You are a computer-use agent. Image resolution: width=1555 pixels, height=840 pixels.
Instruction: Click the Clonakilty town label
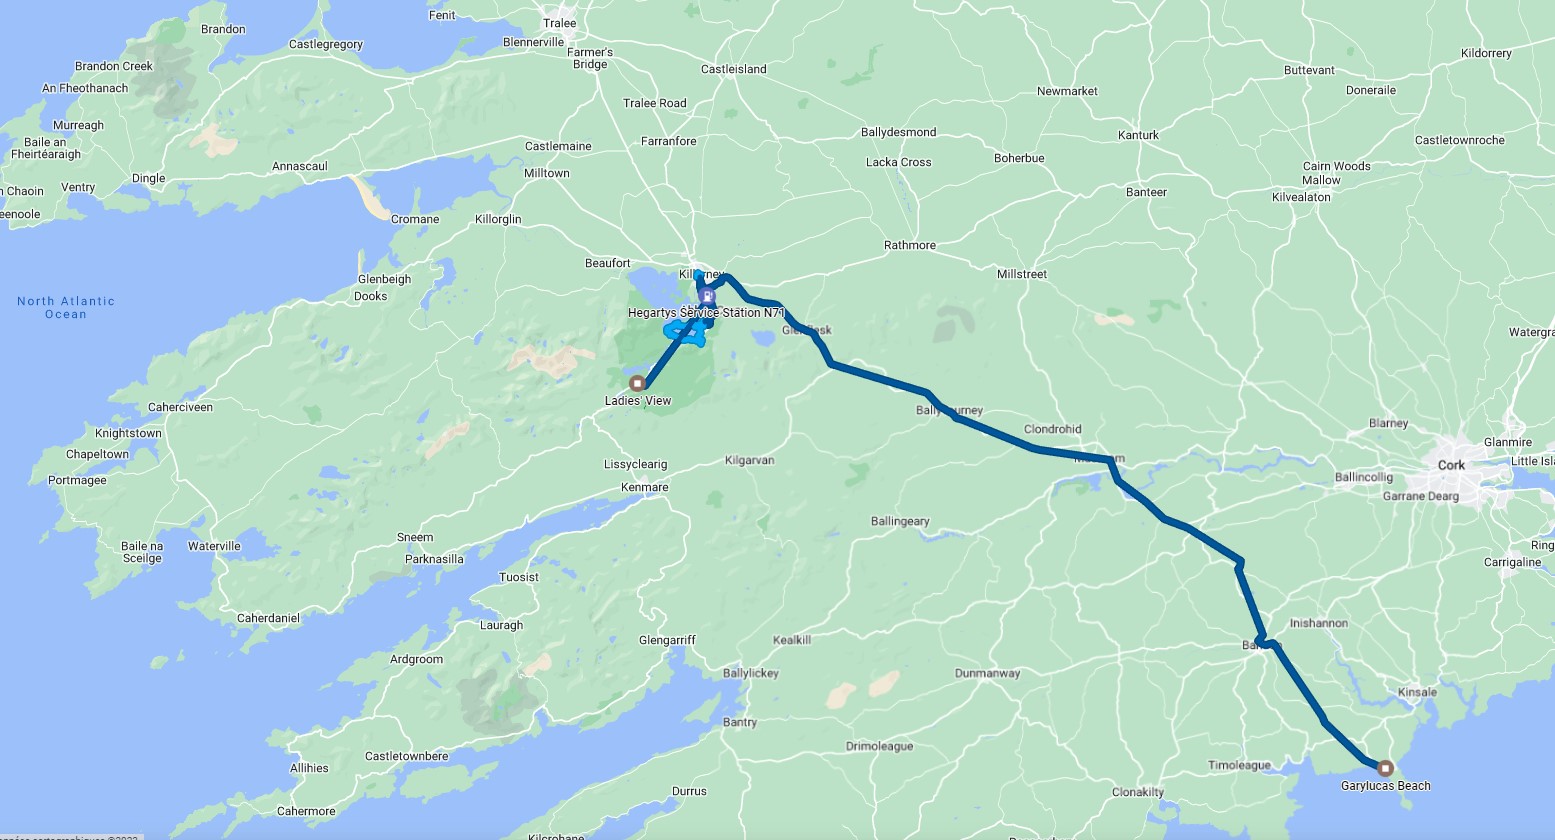tap(1138, 792)
